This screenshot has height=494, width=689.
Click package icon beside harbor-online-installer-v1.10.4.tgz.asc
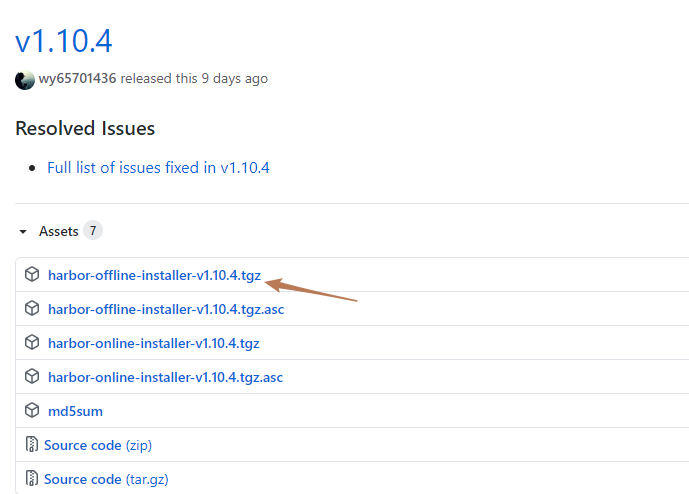coord(32,376)
